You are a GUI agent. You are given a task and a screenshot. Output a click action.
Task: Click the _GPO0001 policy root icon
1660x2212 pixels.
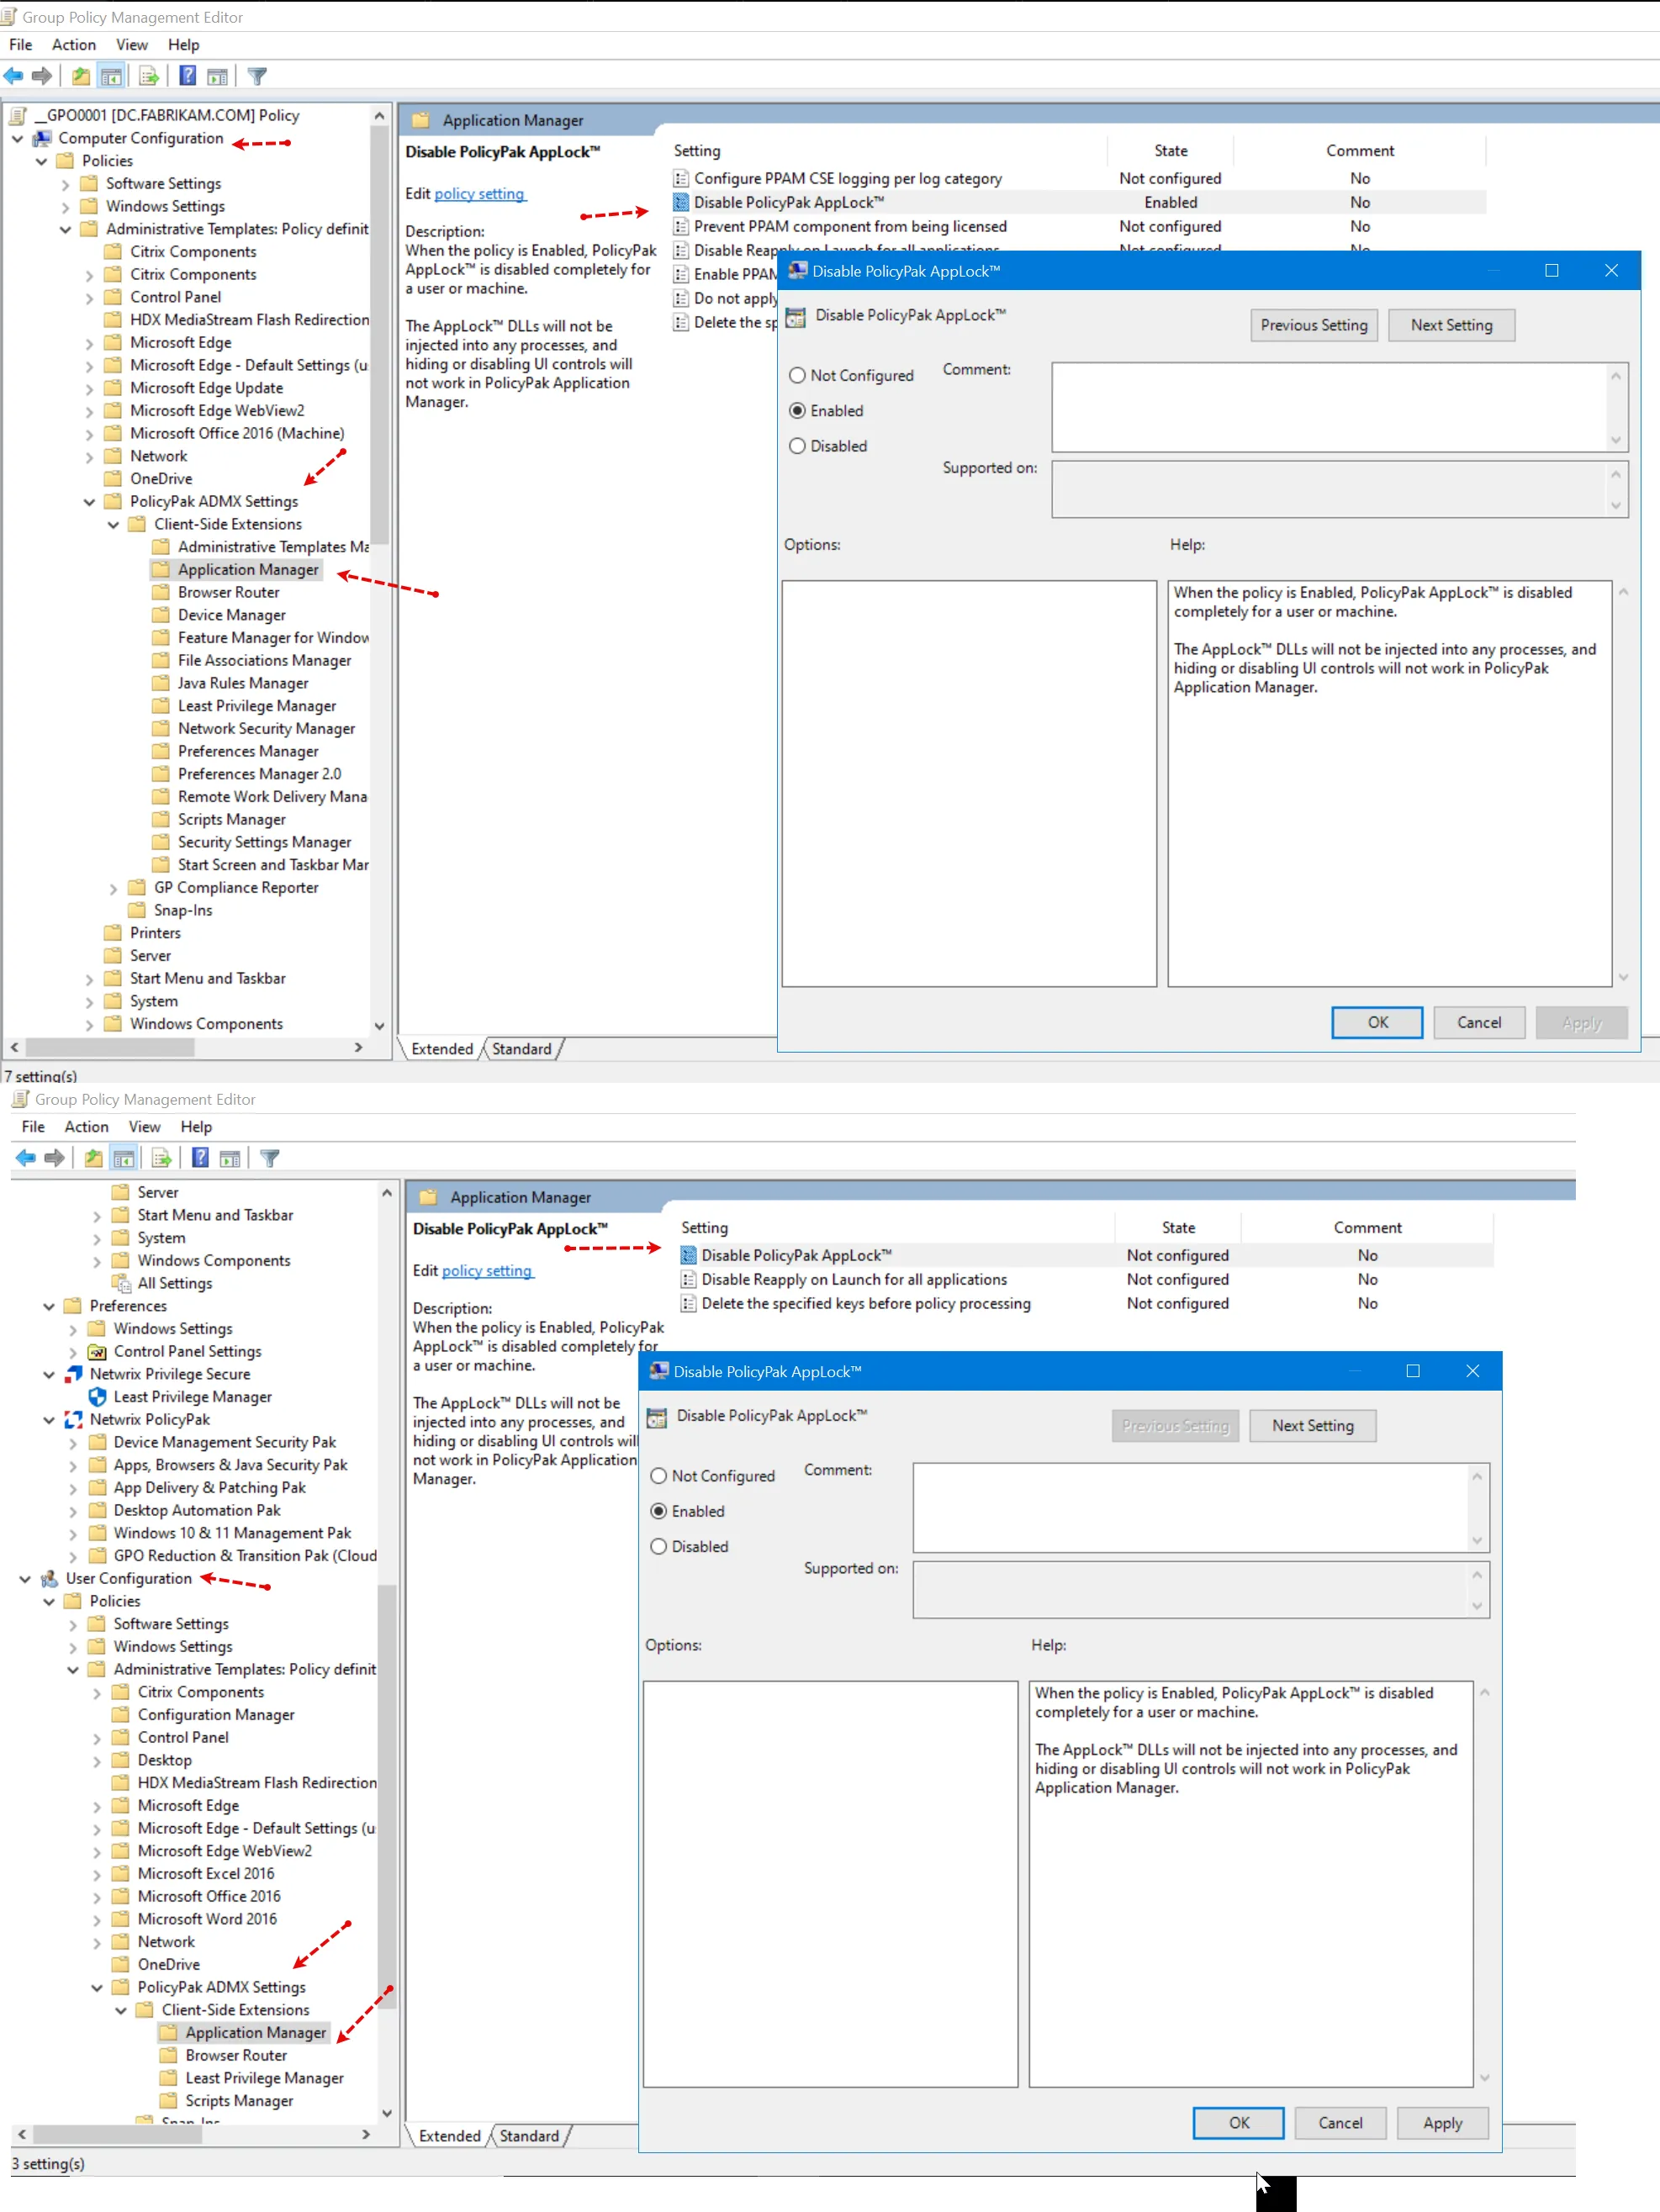click(18, 115)
